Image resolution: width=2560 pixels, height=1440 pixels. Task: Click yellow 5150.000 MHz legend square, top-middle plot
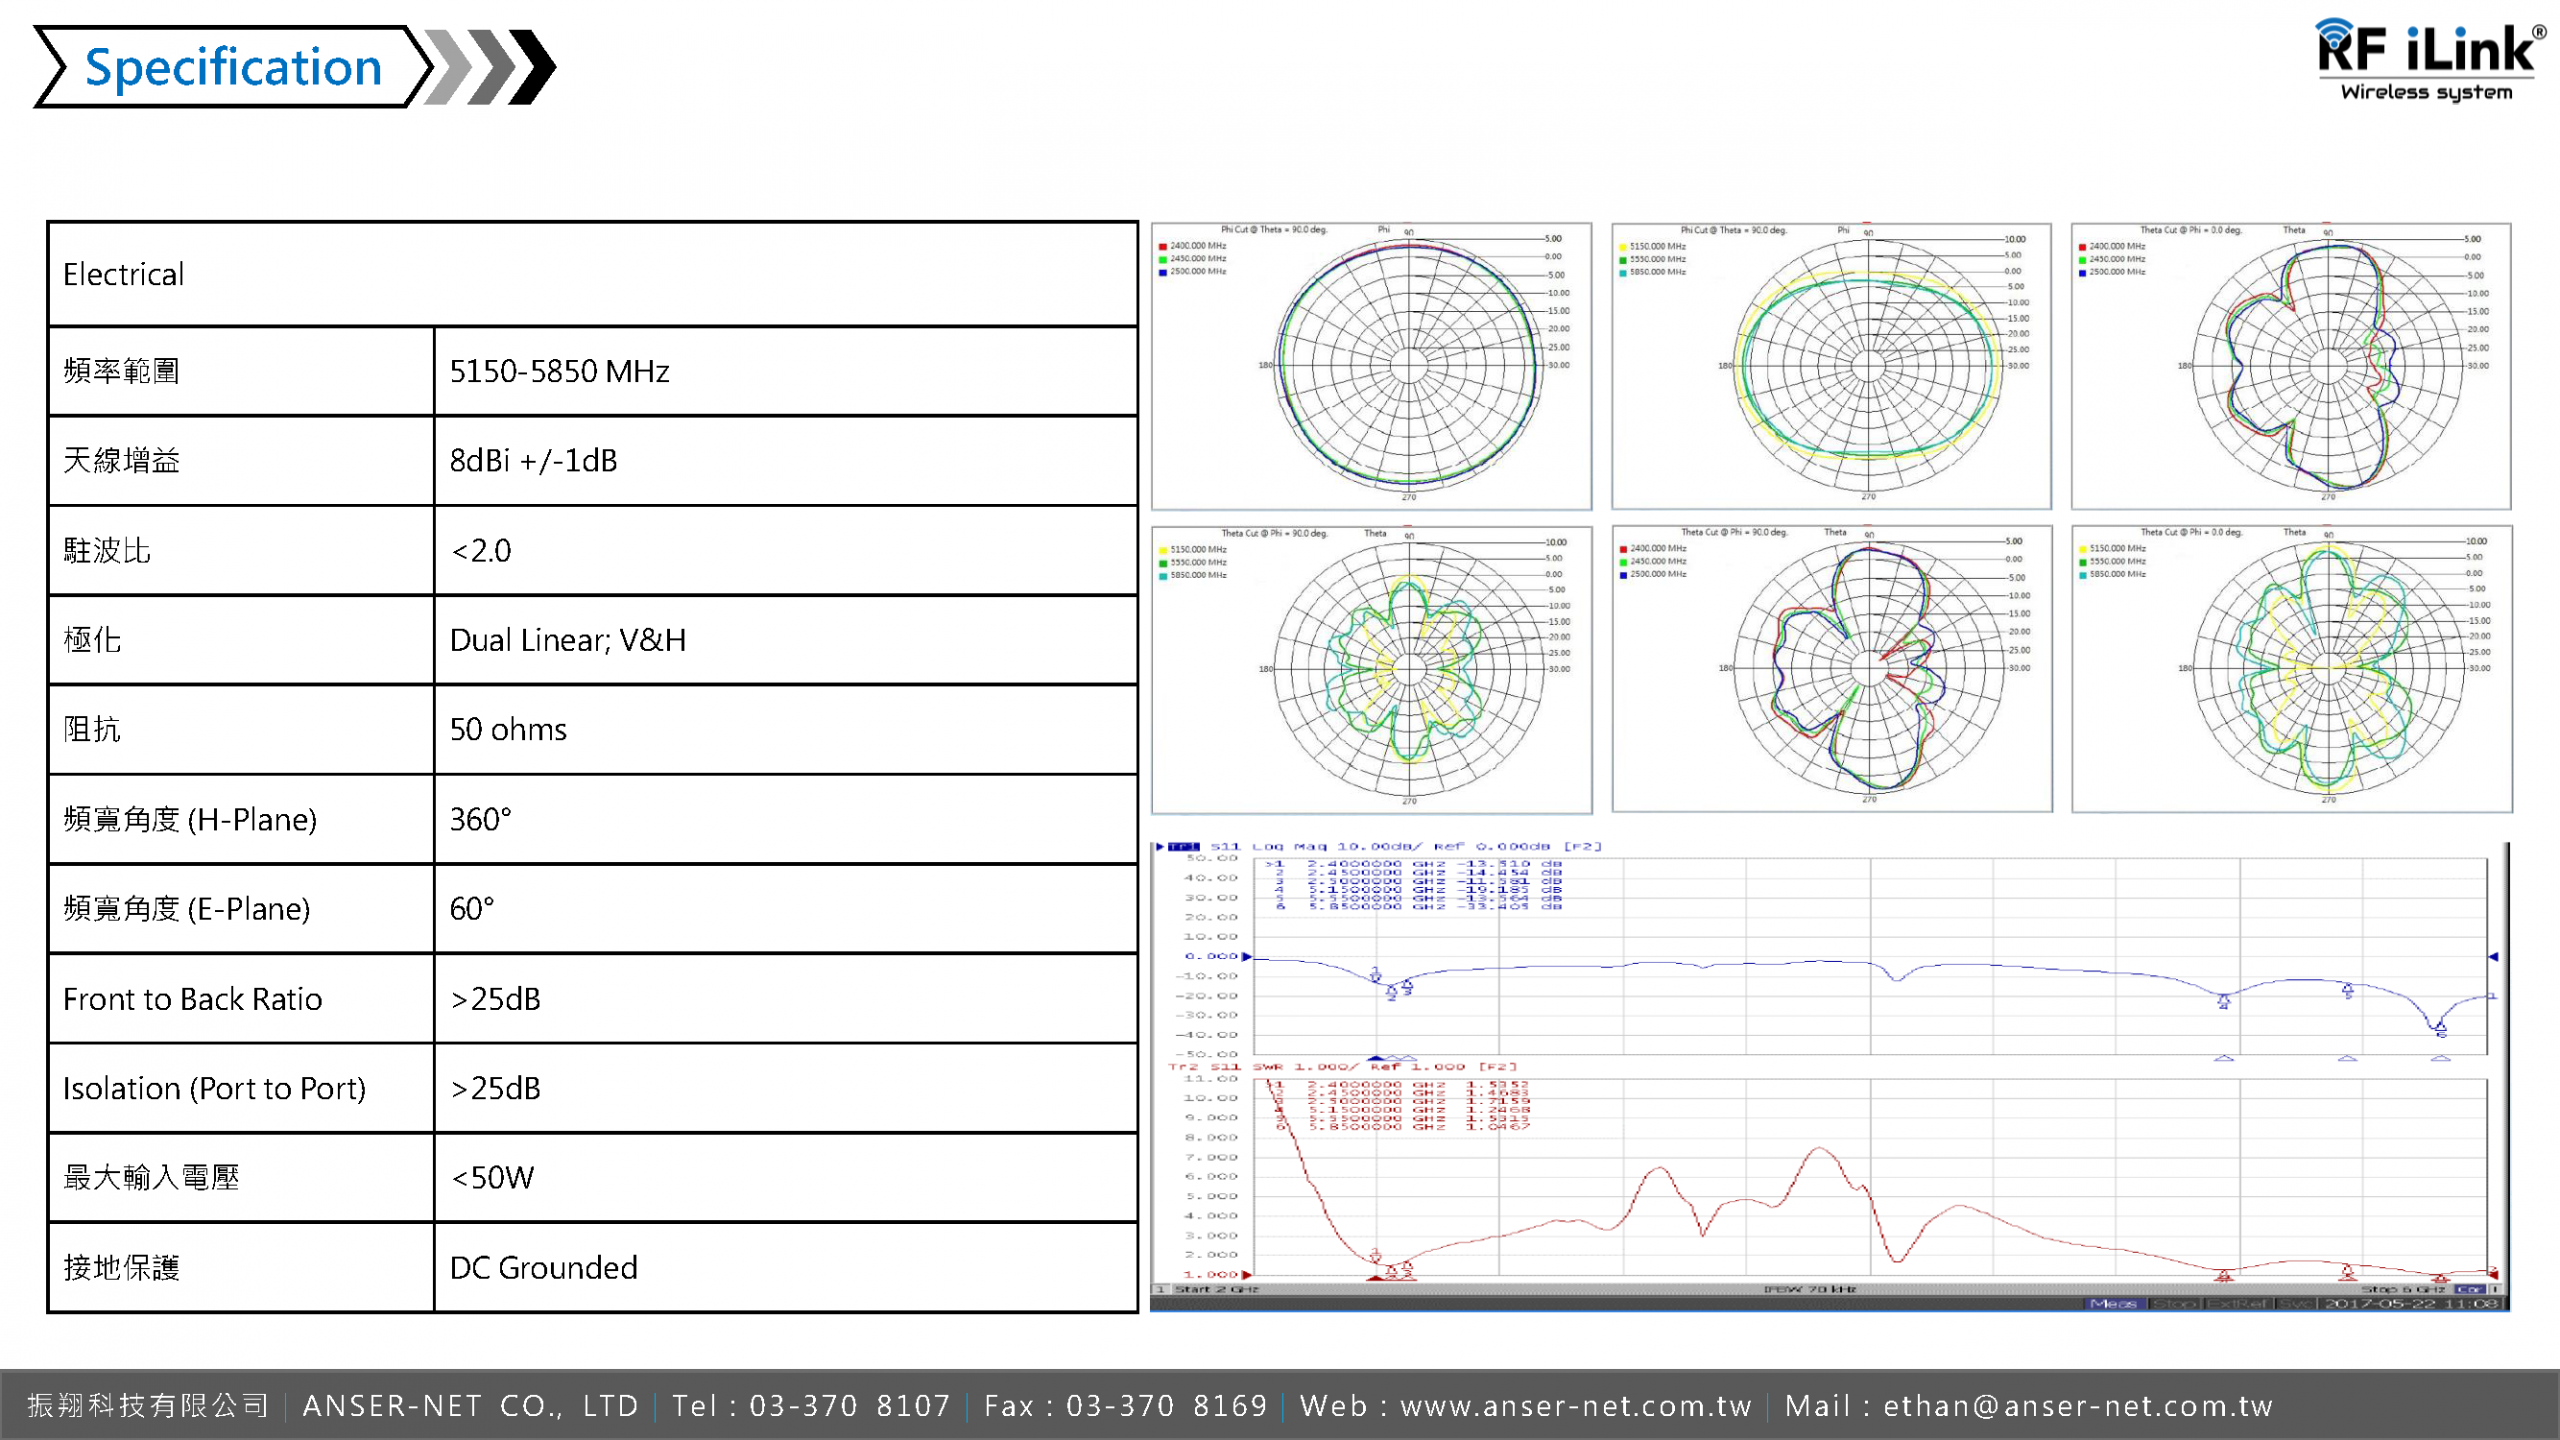click(1622, 246)
